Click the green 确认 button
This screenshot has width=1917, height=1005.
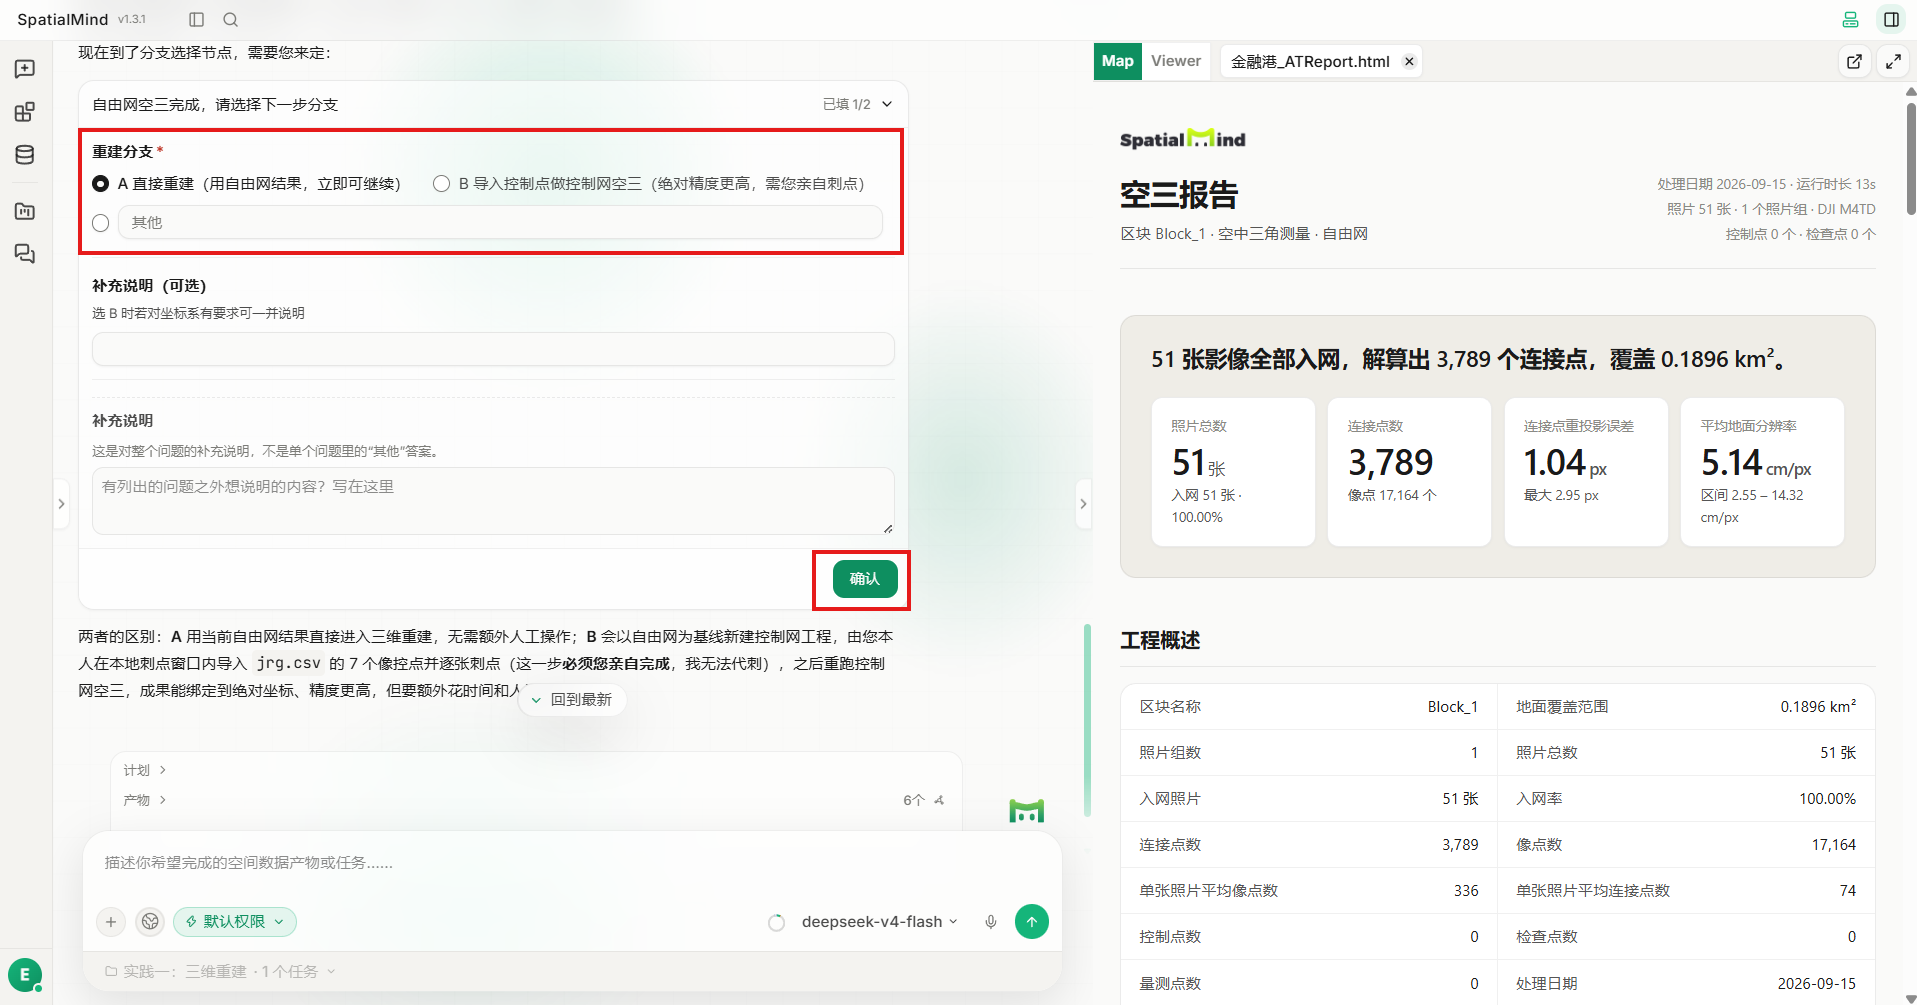click(x=865, y=579)
